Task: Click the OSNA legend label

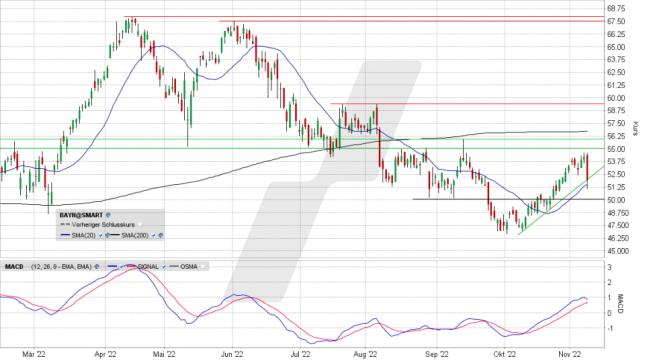Action: click(189, 266)
